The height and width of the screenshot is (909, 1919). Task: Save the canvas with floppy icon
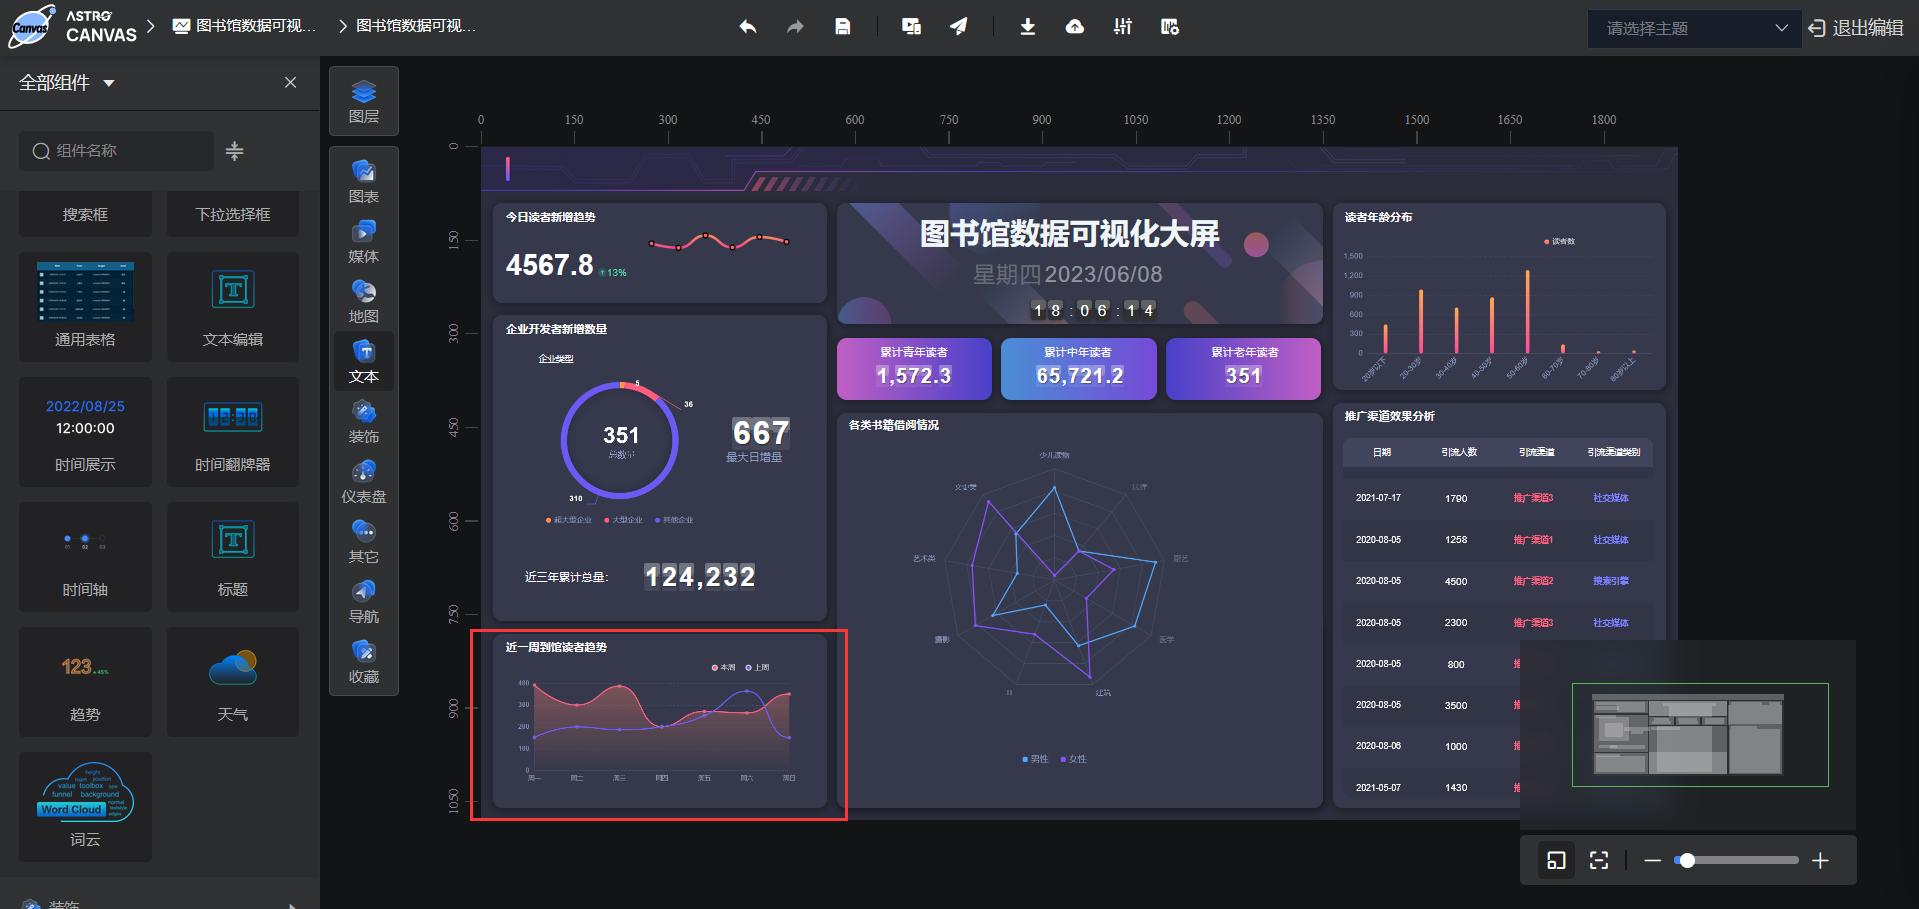(843, 27)
